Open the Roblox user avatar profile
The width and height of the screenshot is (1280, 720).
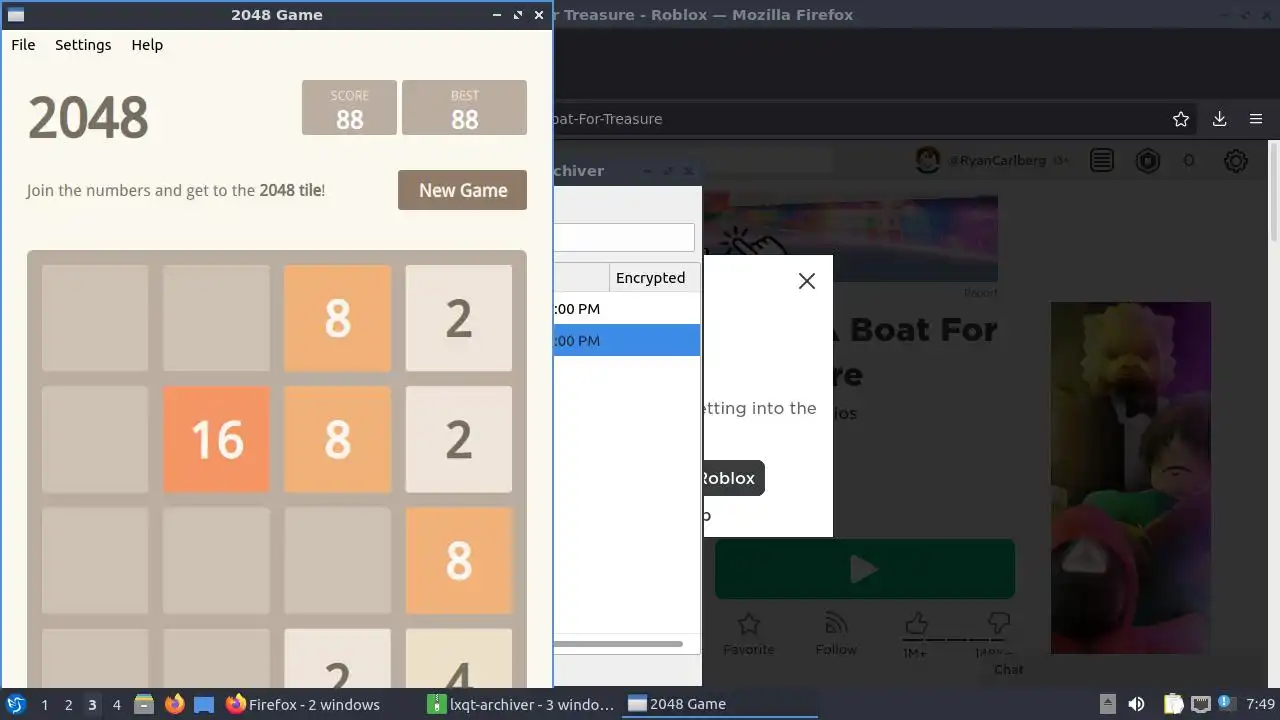928,160
